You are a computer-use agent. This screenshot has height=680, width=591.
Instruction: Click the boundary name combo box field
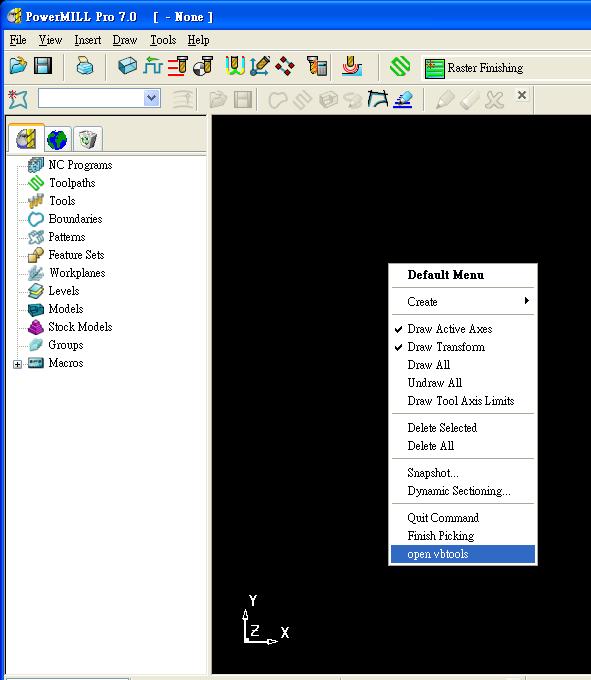pos(99,98)
